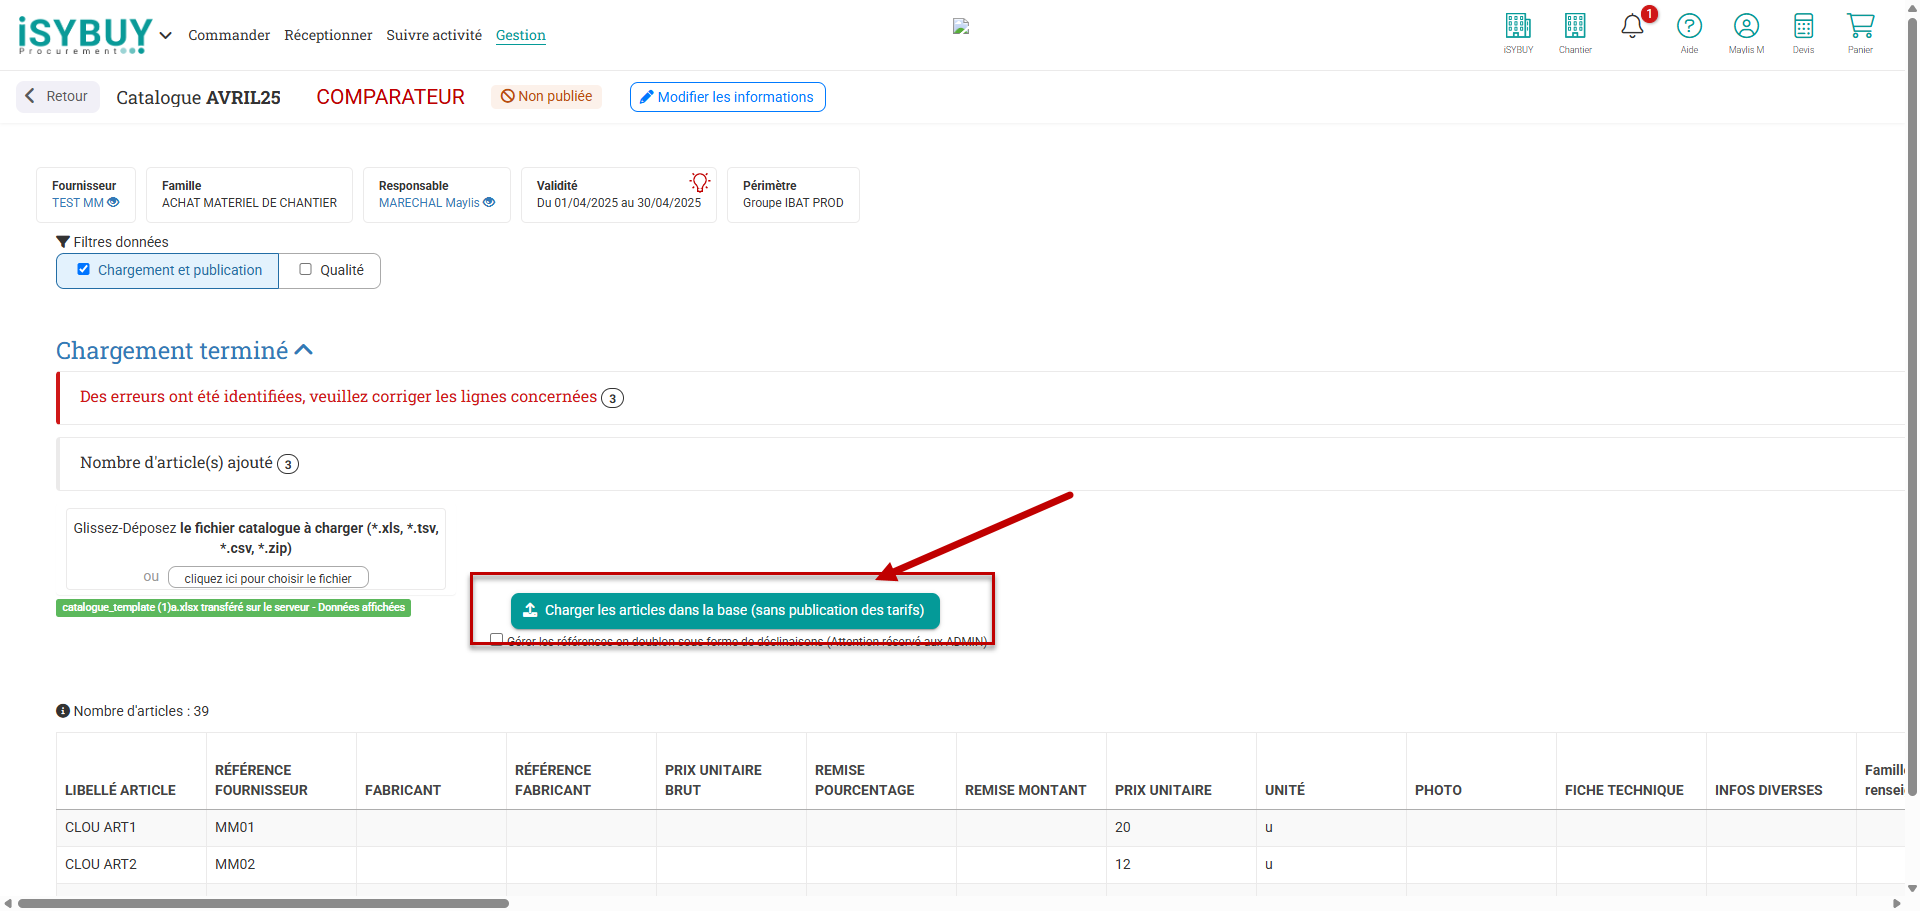
Task: Click Charger les articles dans la base
Action: [725, 610]
